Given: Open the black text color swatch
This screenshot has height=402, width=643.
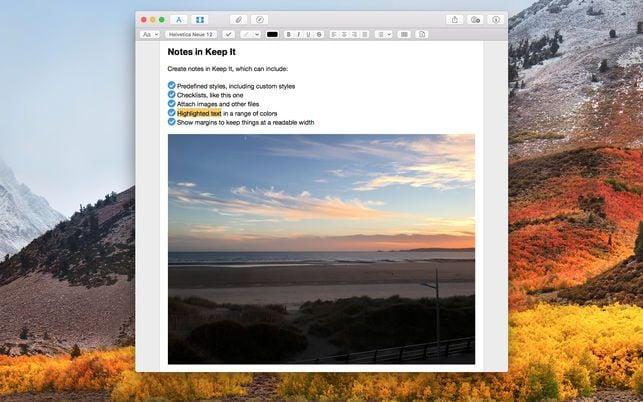Looking at the screenshot, I should (x=272, y=34).
